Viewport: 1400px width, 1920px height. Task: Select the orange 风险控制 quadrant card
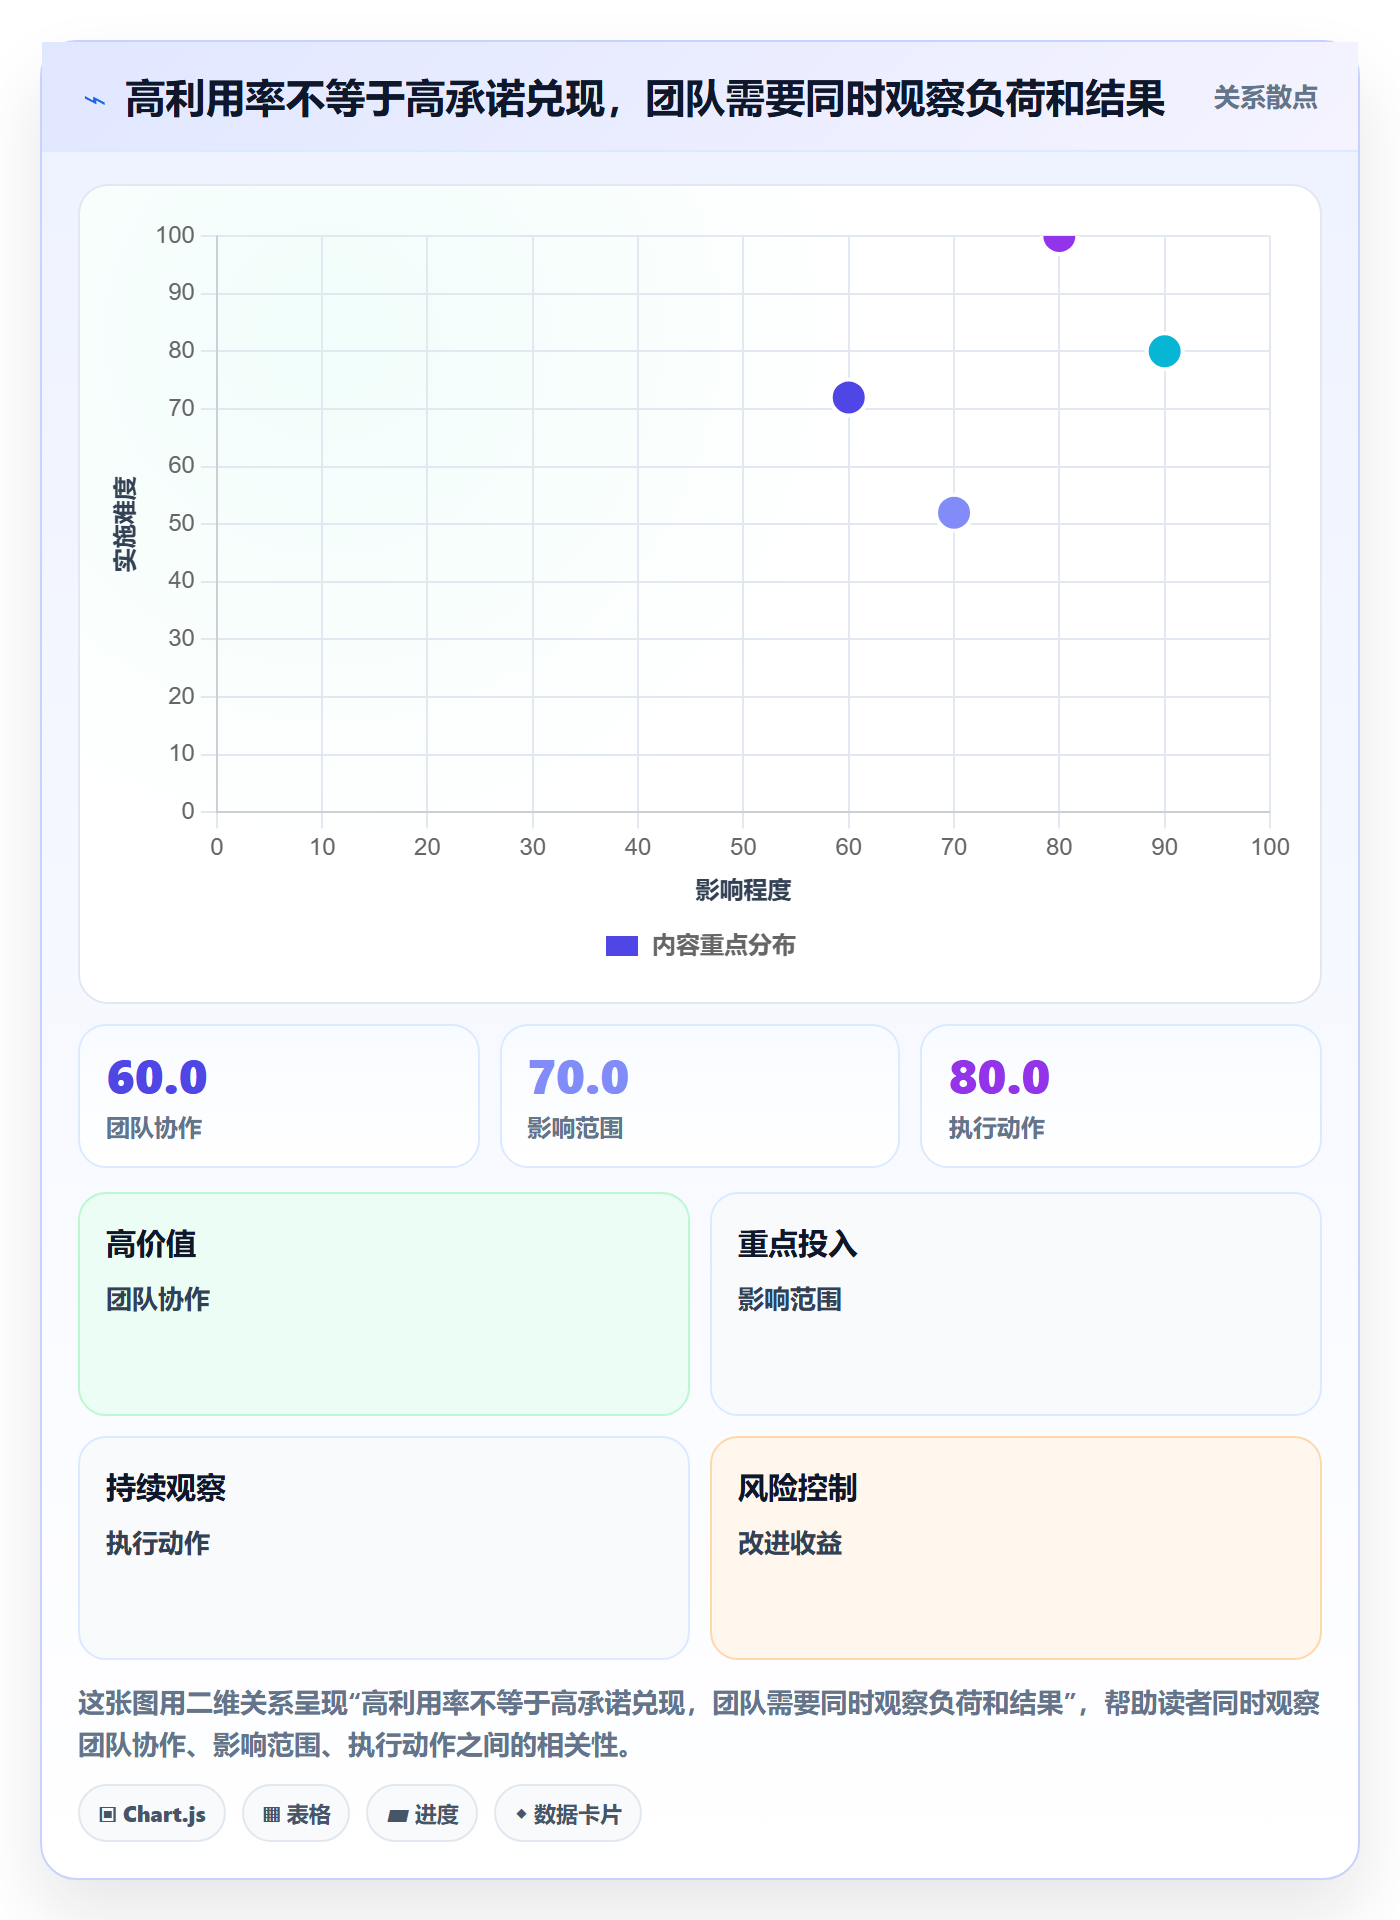tap(1016, 1548)
